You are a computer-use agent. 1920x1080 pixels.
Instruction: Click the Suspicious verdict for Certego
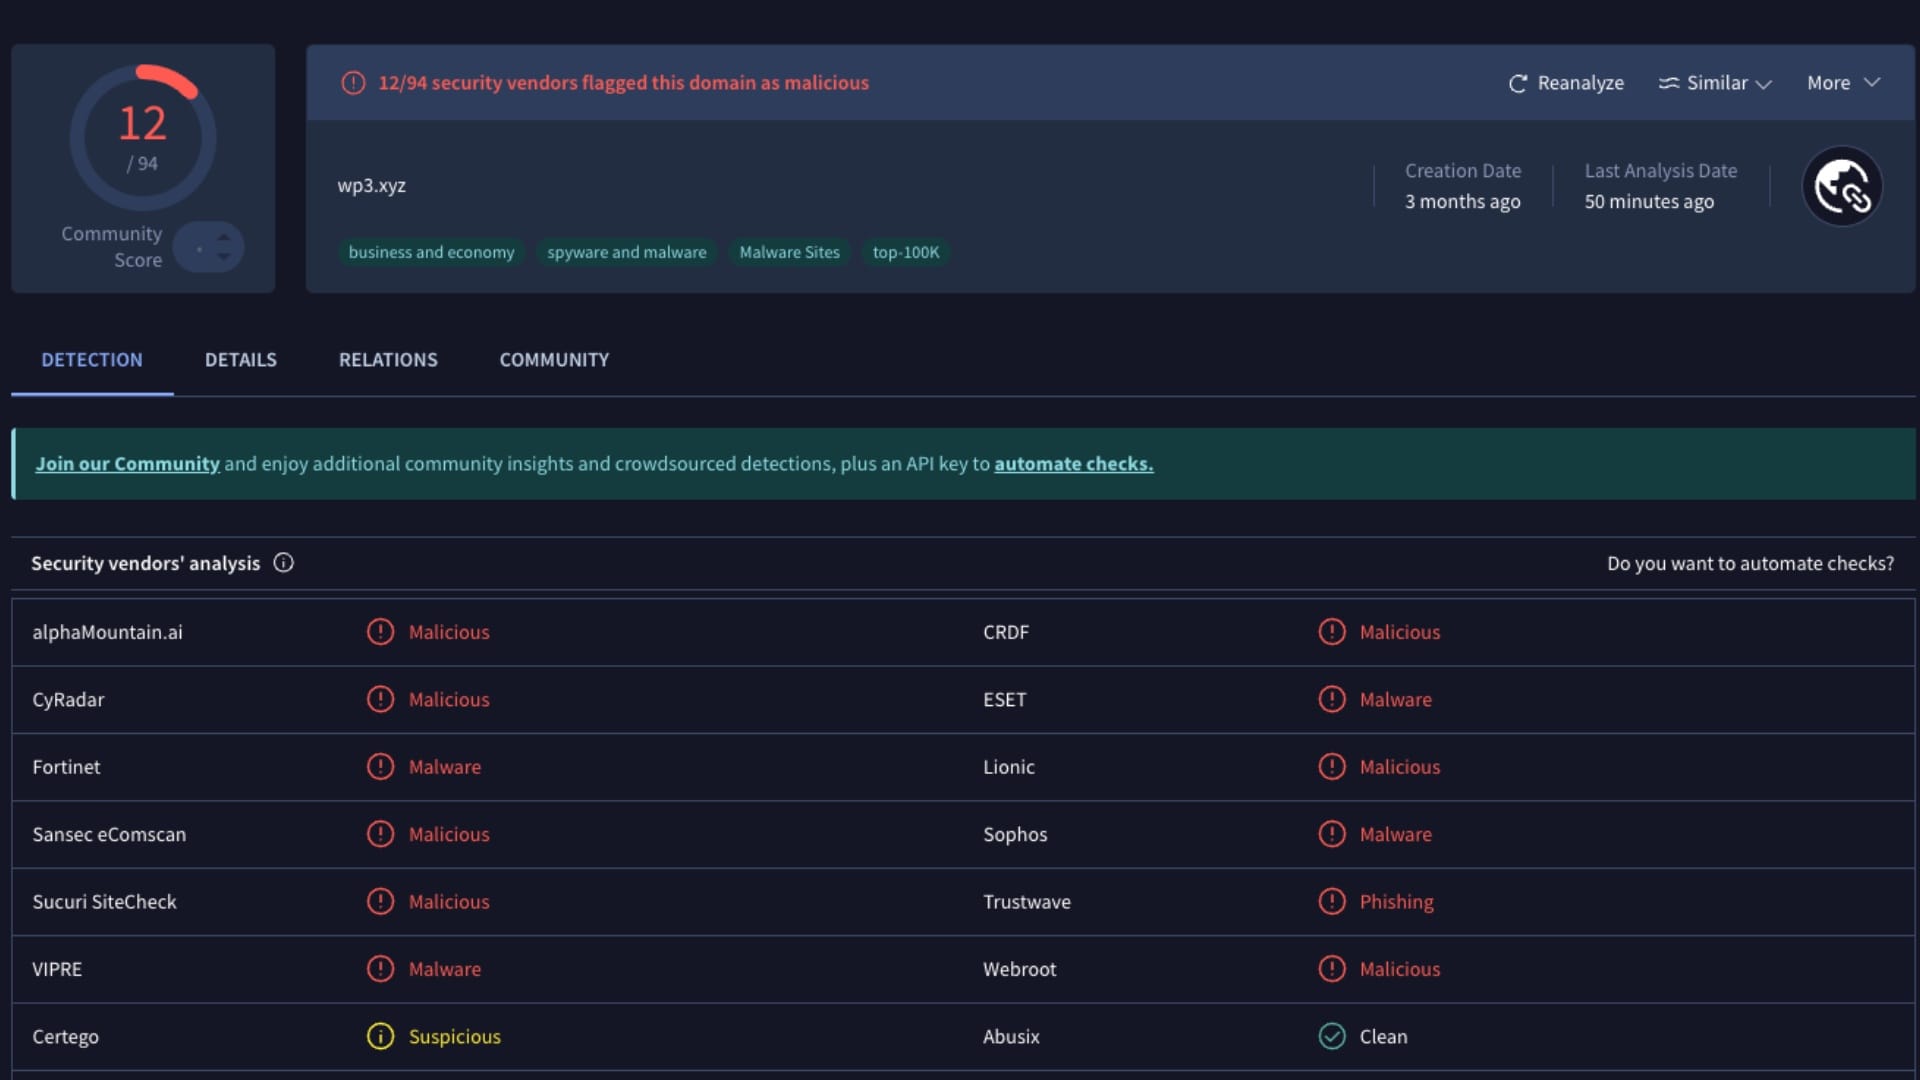point(454,1037)
